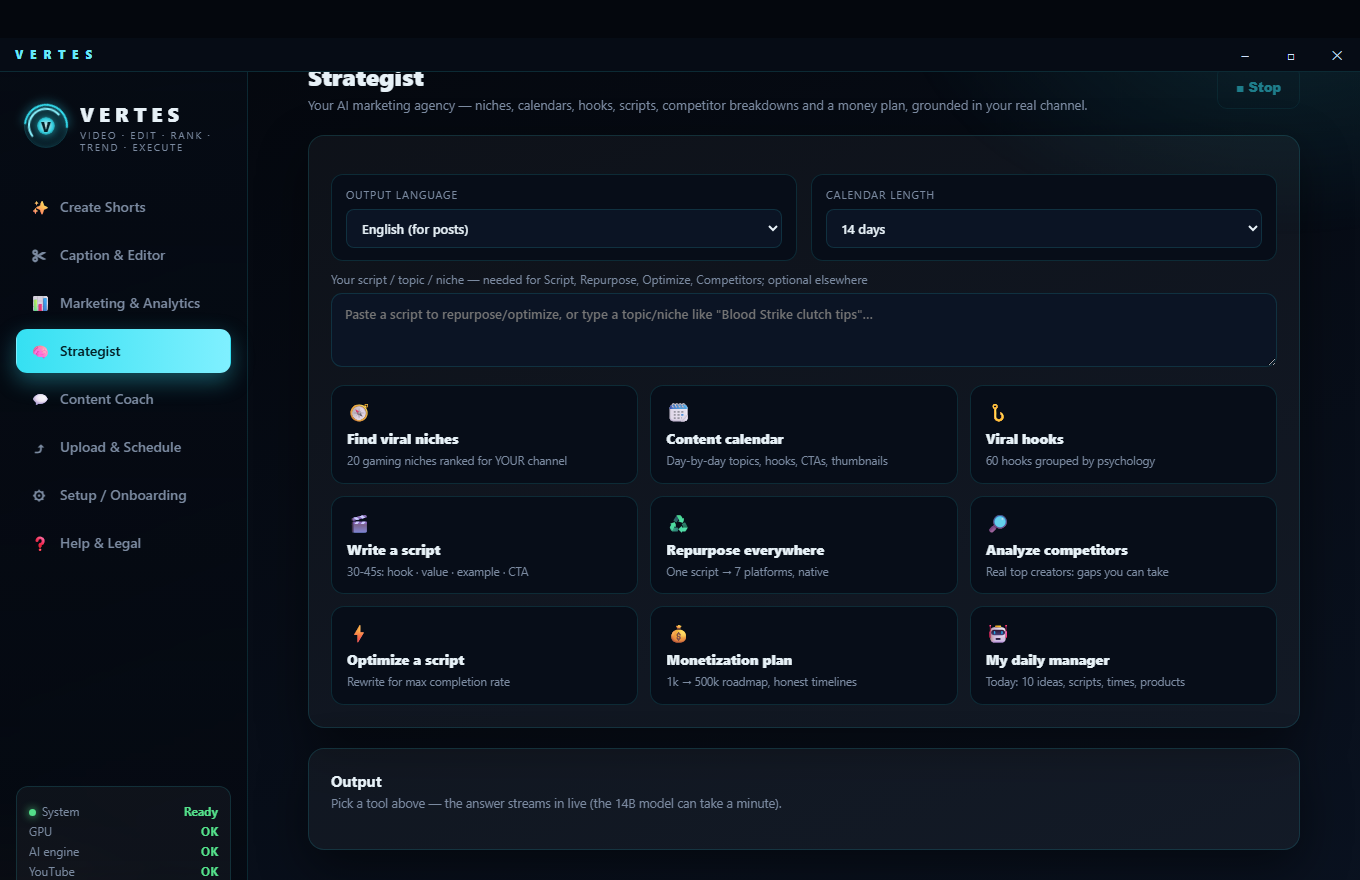Click the Analyze competitors magnifier icon

pos(997,523)
